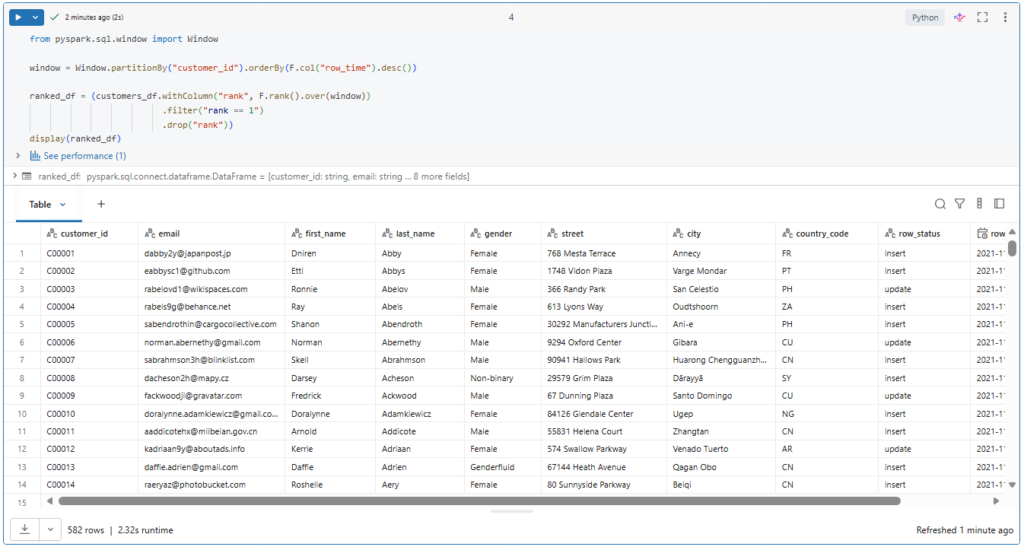The width and height of the screenshot is (1024, 550).
Task: Click the customer_id column header
Action: point(84,233)
